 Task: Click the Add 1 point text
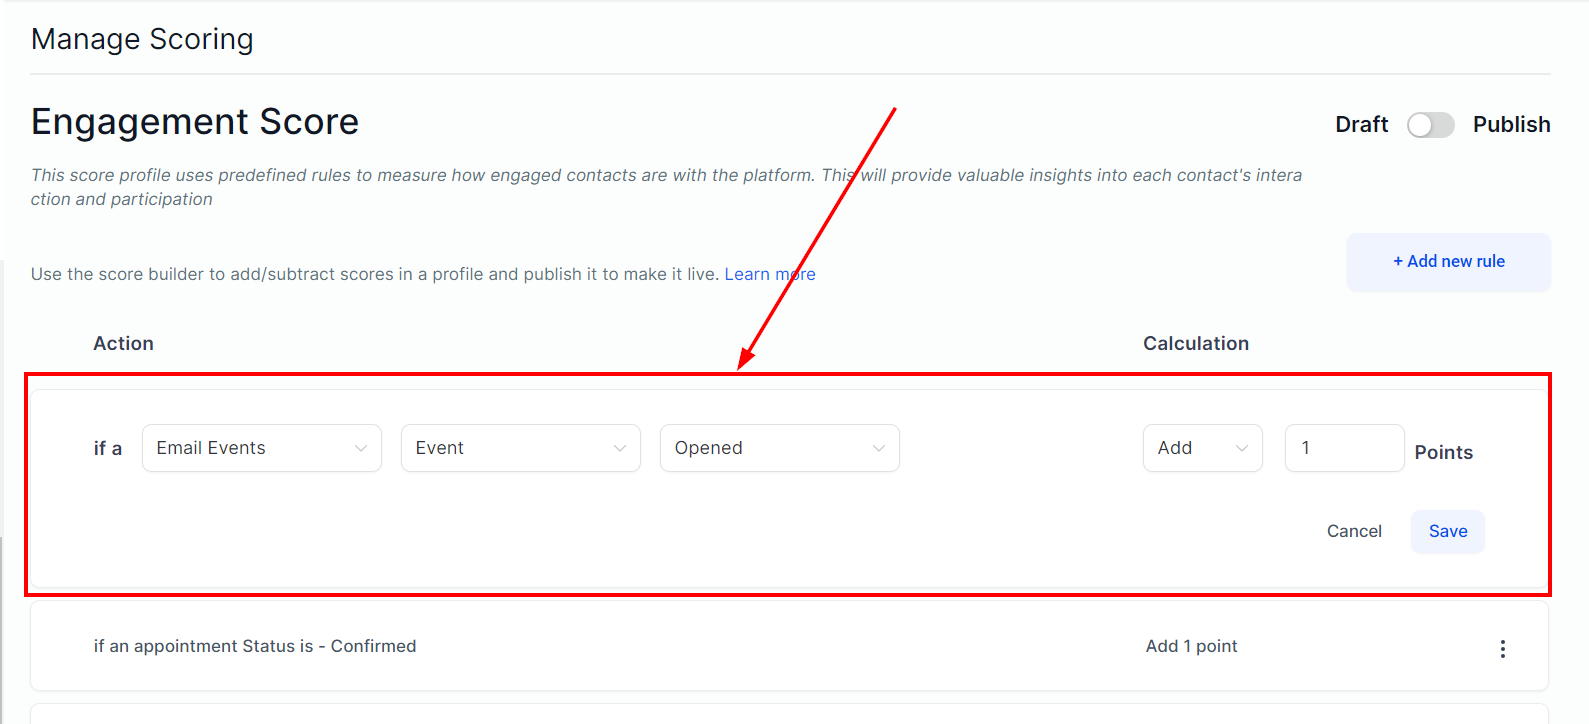[1191, 646]
